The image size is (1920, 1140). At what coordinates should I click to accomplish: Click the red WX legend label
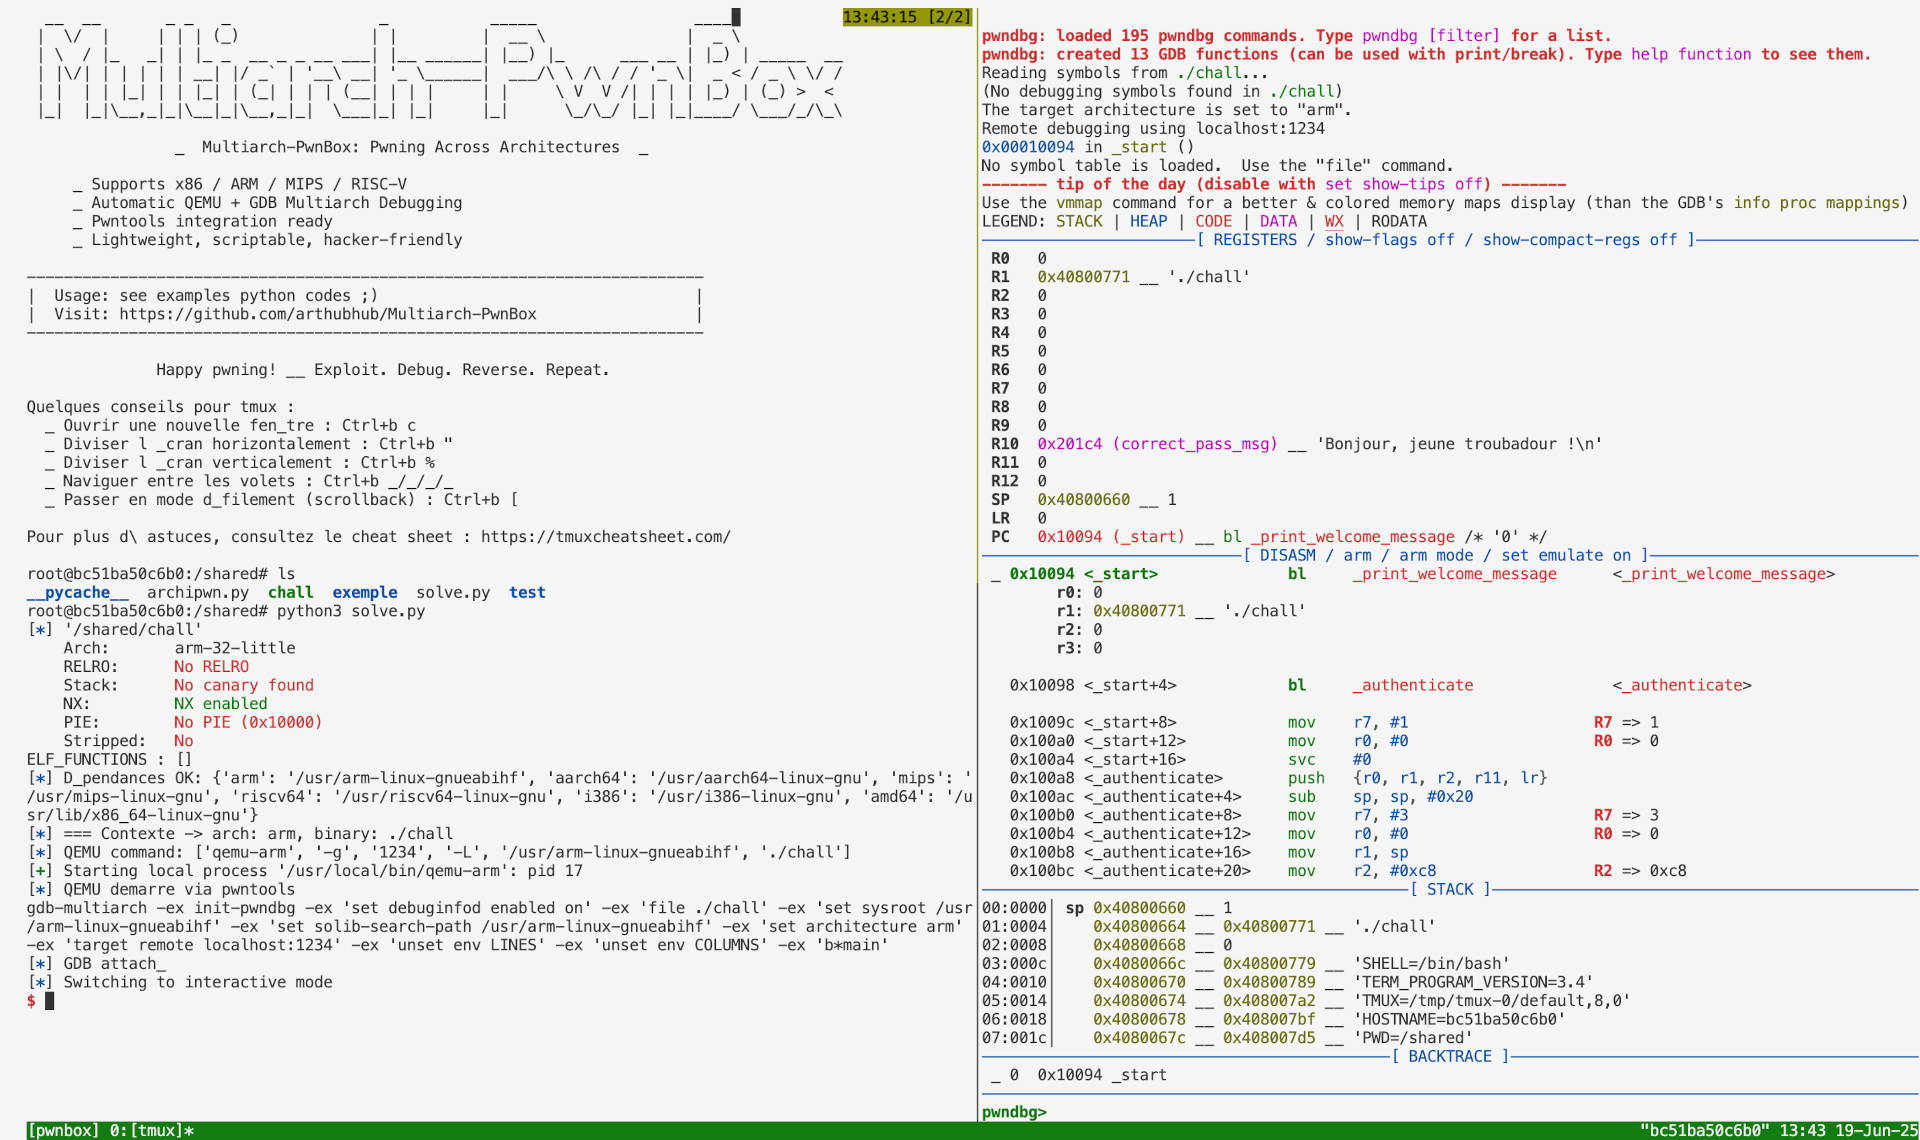1333,221
